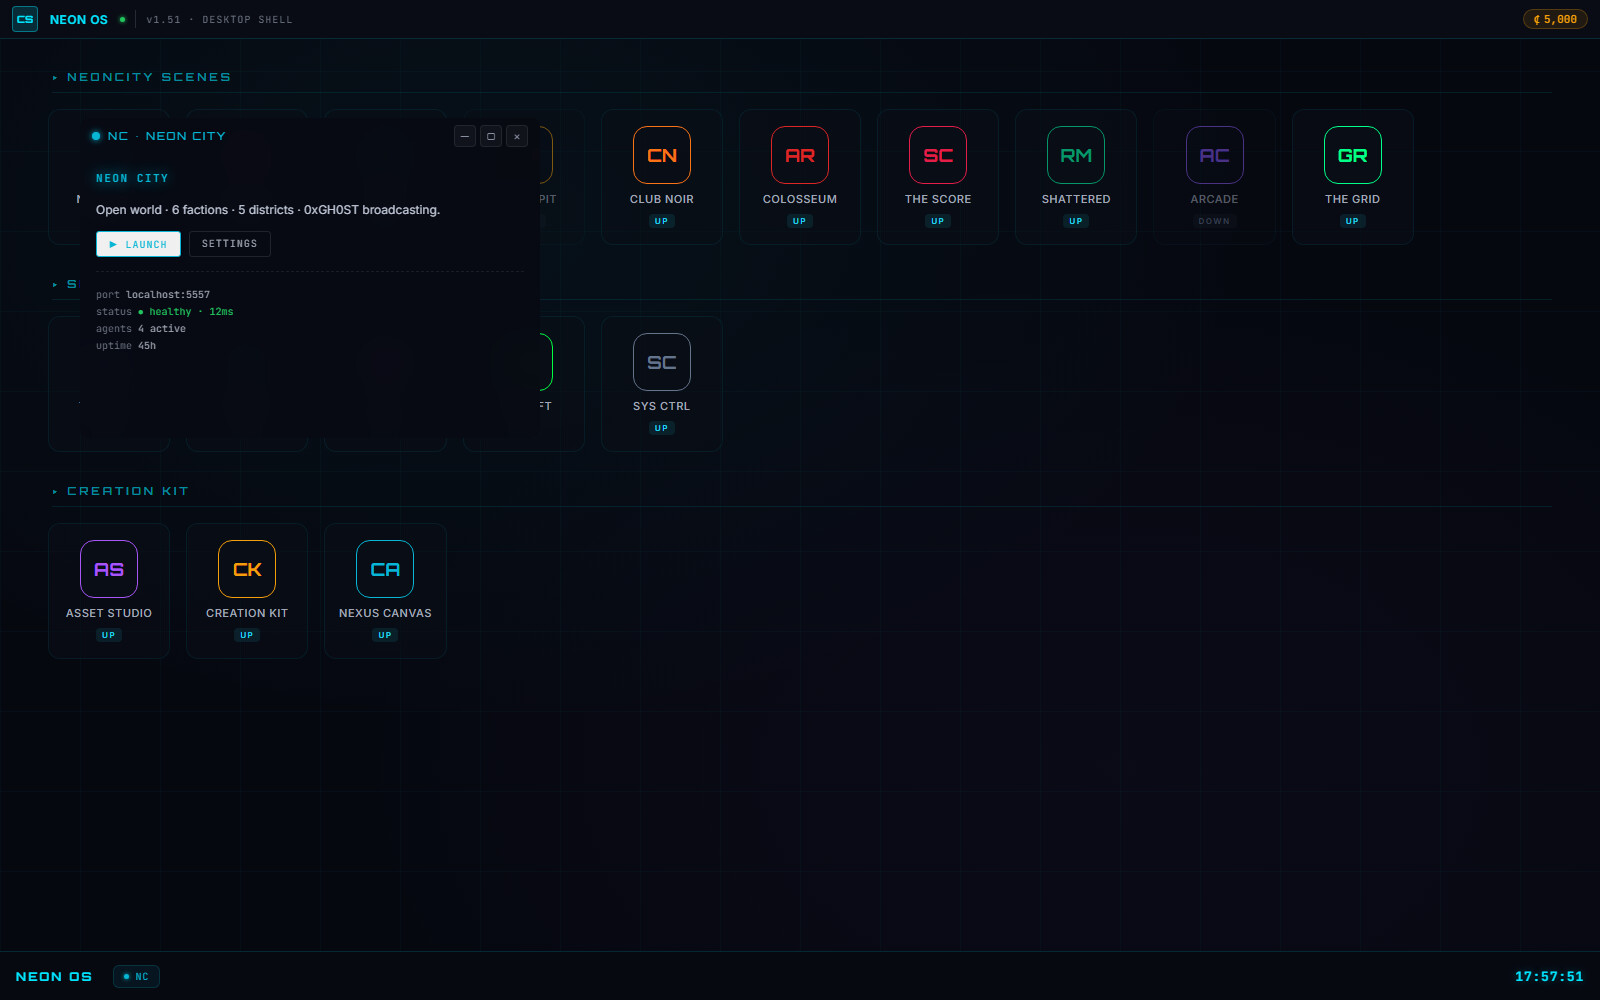Click the Colosseum label
Screen dimensions: 1600x1000
pos(799,199)
